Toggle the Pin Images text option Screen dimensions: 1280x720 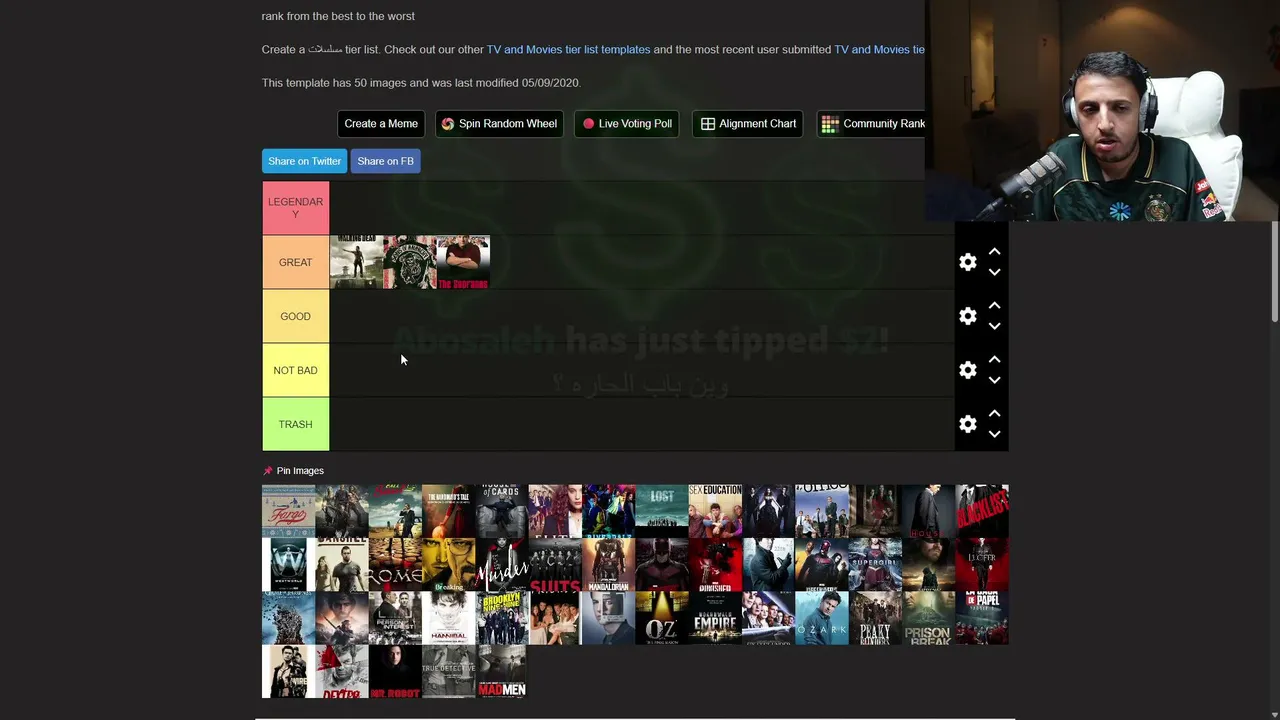point(300,471)
